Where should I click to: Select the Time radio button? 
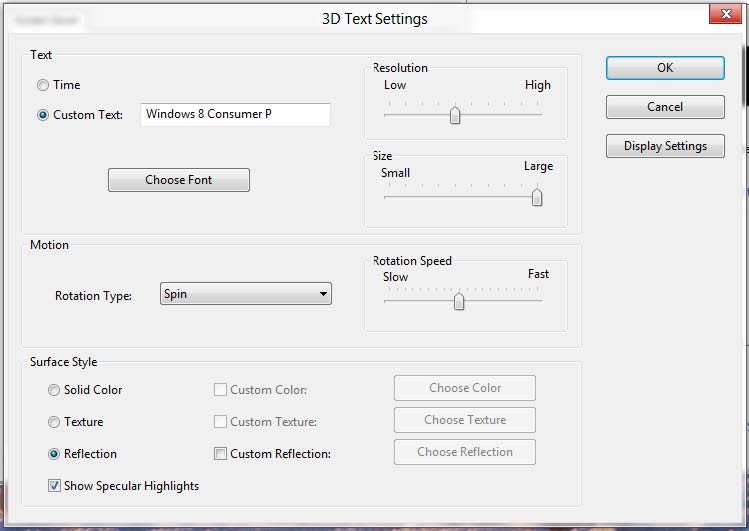[43, 86]
